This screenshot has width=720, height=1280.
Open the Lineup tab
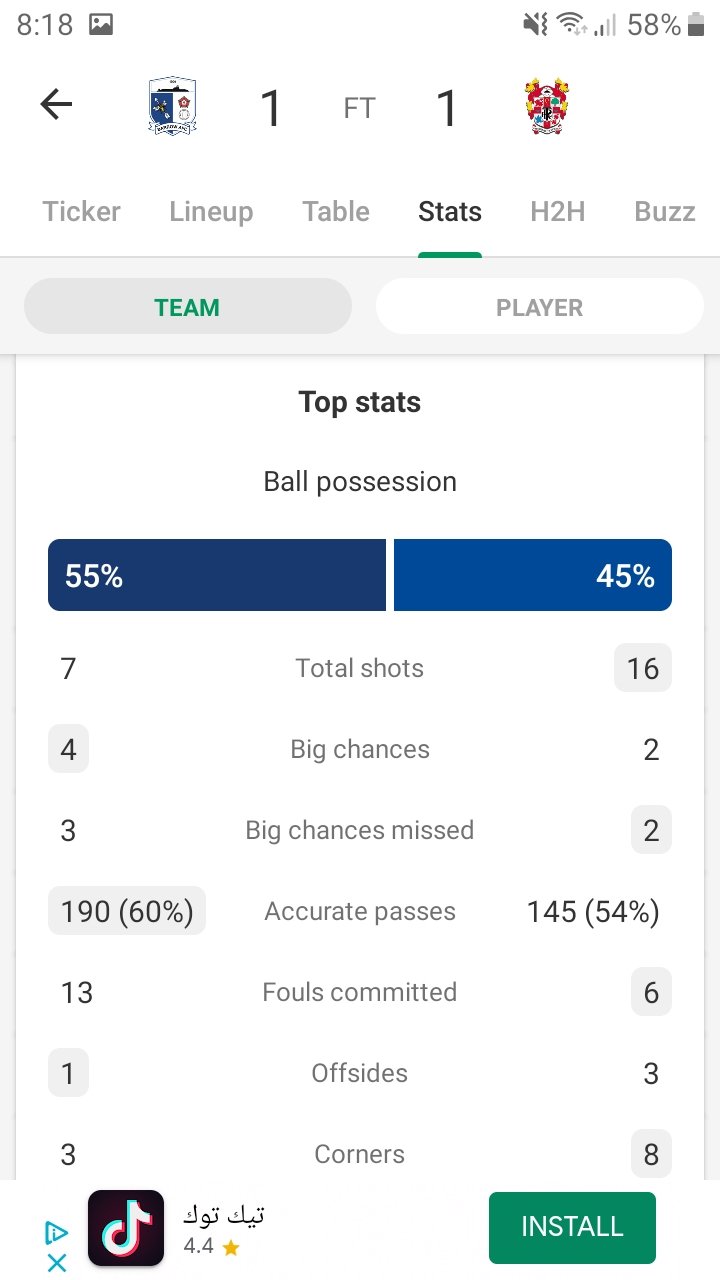point(211,212)
